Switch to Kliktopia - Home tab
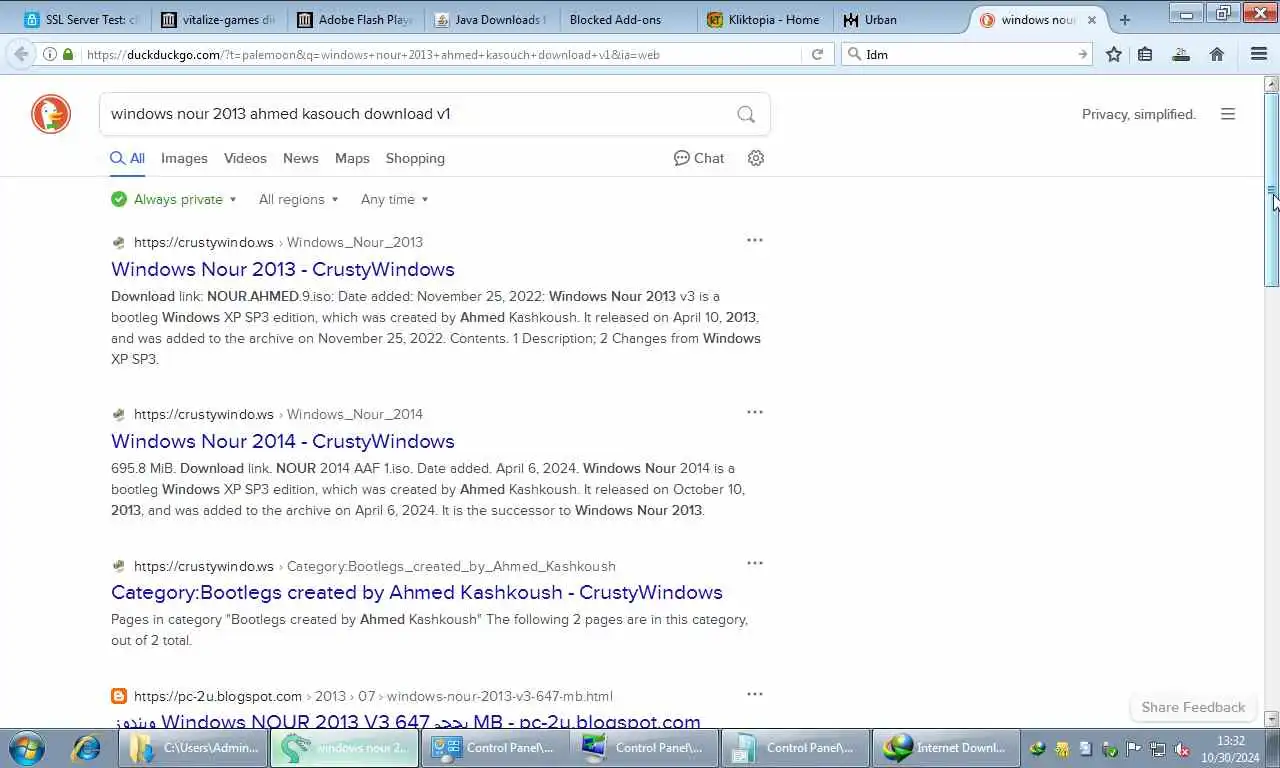 (x=763, y=19)
